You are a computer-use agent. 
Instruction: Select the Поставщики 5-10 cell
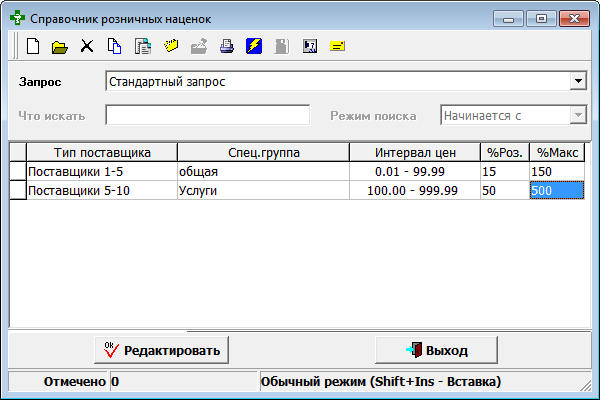click(x=102, y=190)
